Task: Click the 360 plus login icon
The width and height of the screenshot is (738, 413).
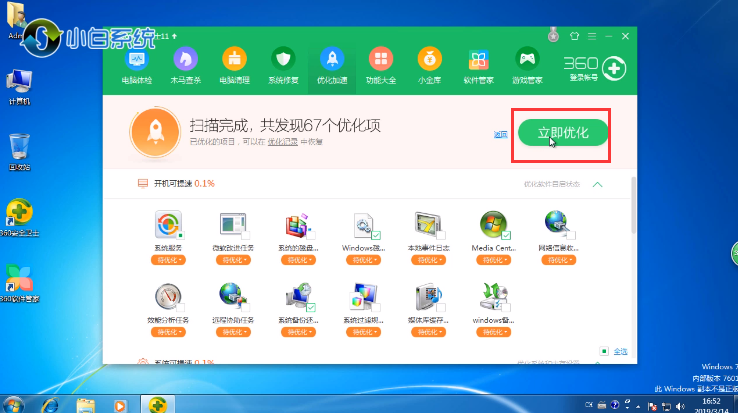Action: pos(614,69)
